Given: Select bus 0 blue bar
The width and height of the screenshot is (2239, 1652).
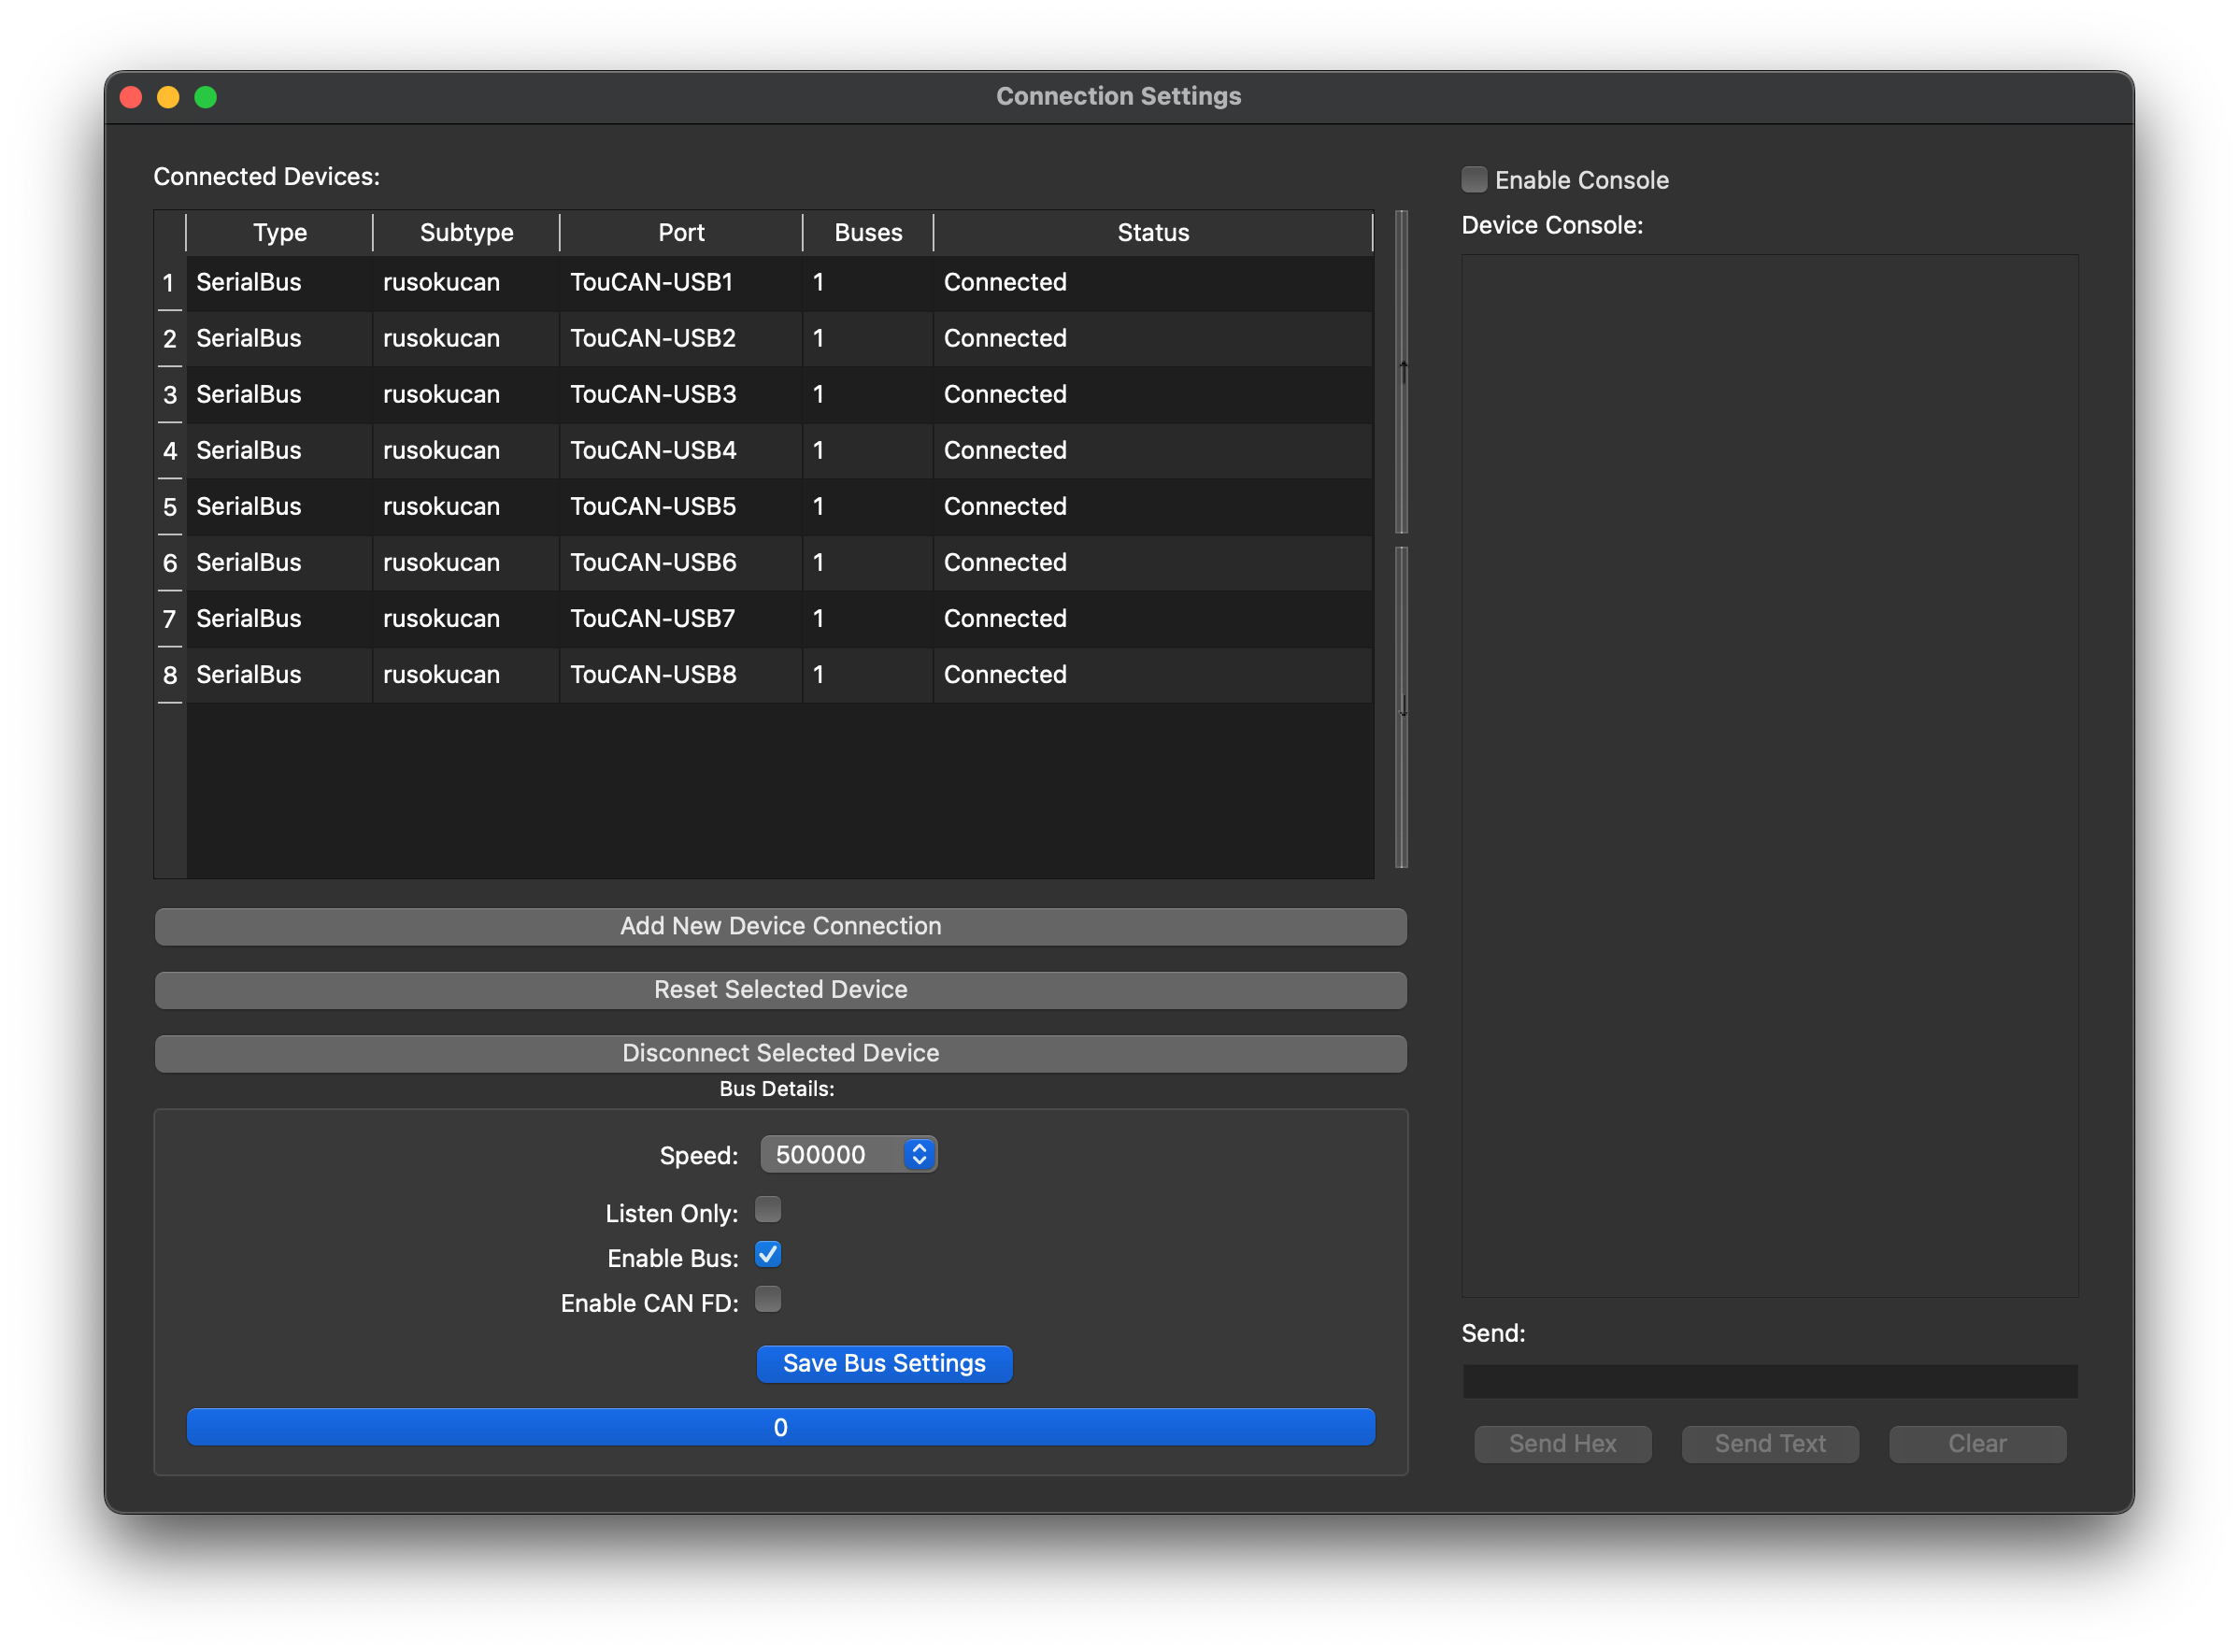Looking at the screenshot, I should click(780, 1427).
